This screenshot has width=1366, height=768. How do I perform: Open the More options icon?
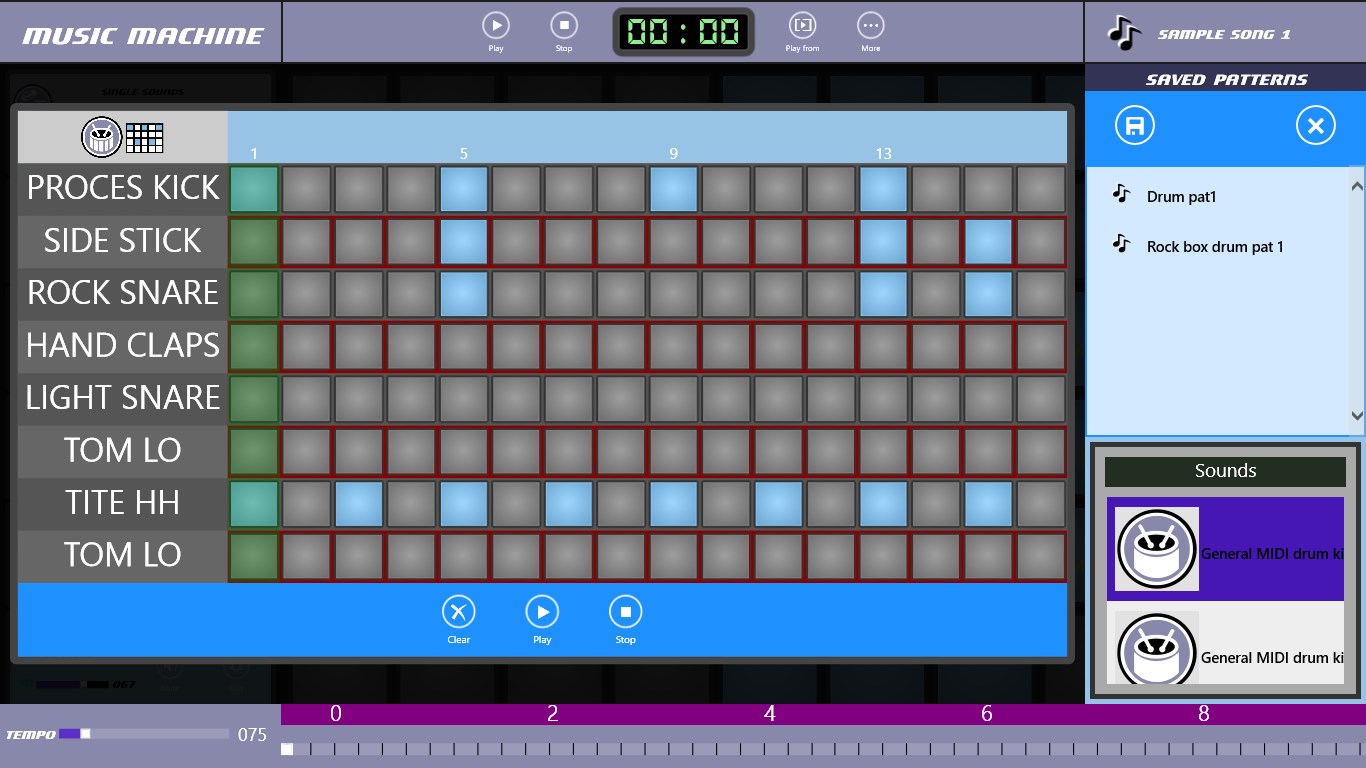(x=870, y=26)
